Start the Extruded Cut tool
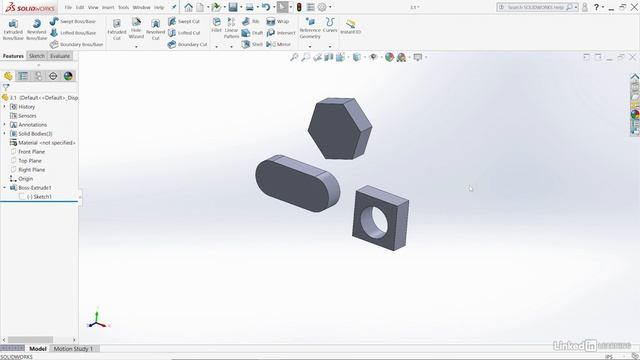The image size is (640, 360). [x=117, y=29]
